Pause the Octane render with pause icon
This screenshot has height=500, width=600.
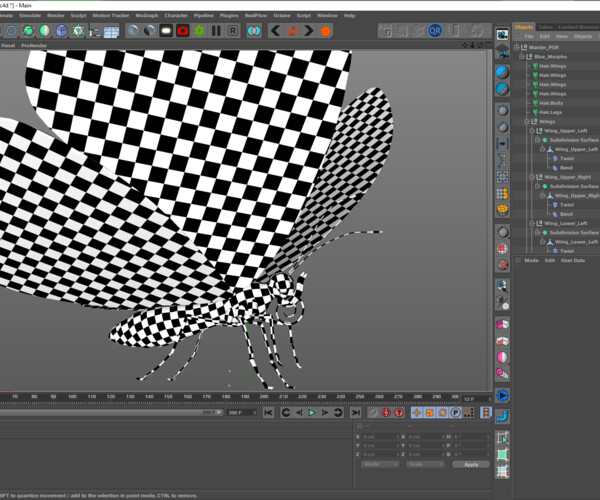coord(216,31)
